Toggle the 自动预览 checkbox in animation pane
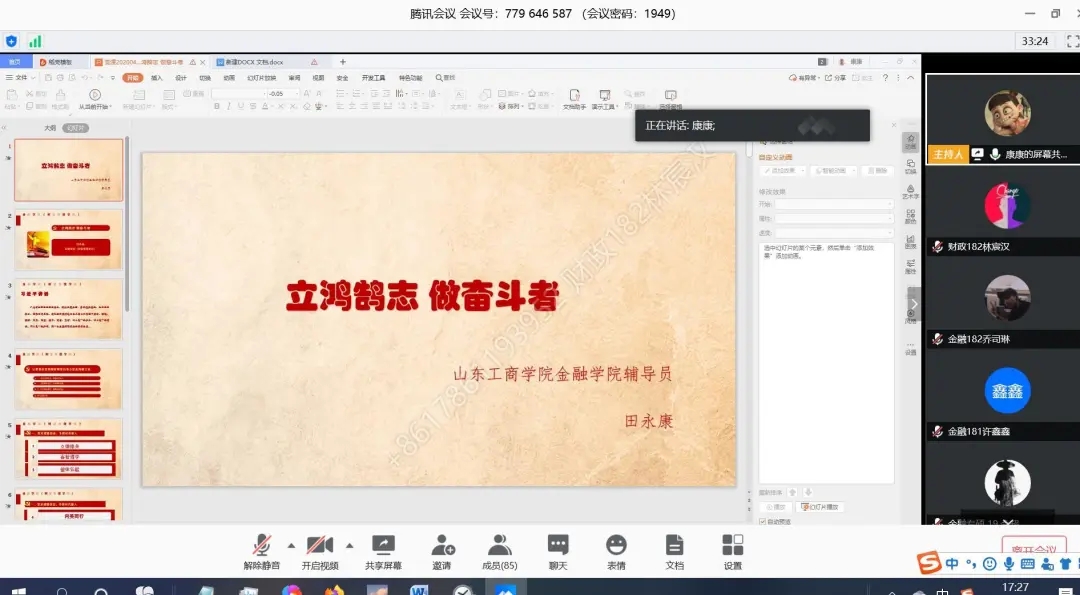Screen dimensions: 1080x595 762,521
